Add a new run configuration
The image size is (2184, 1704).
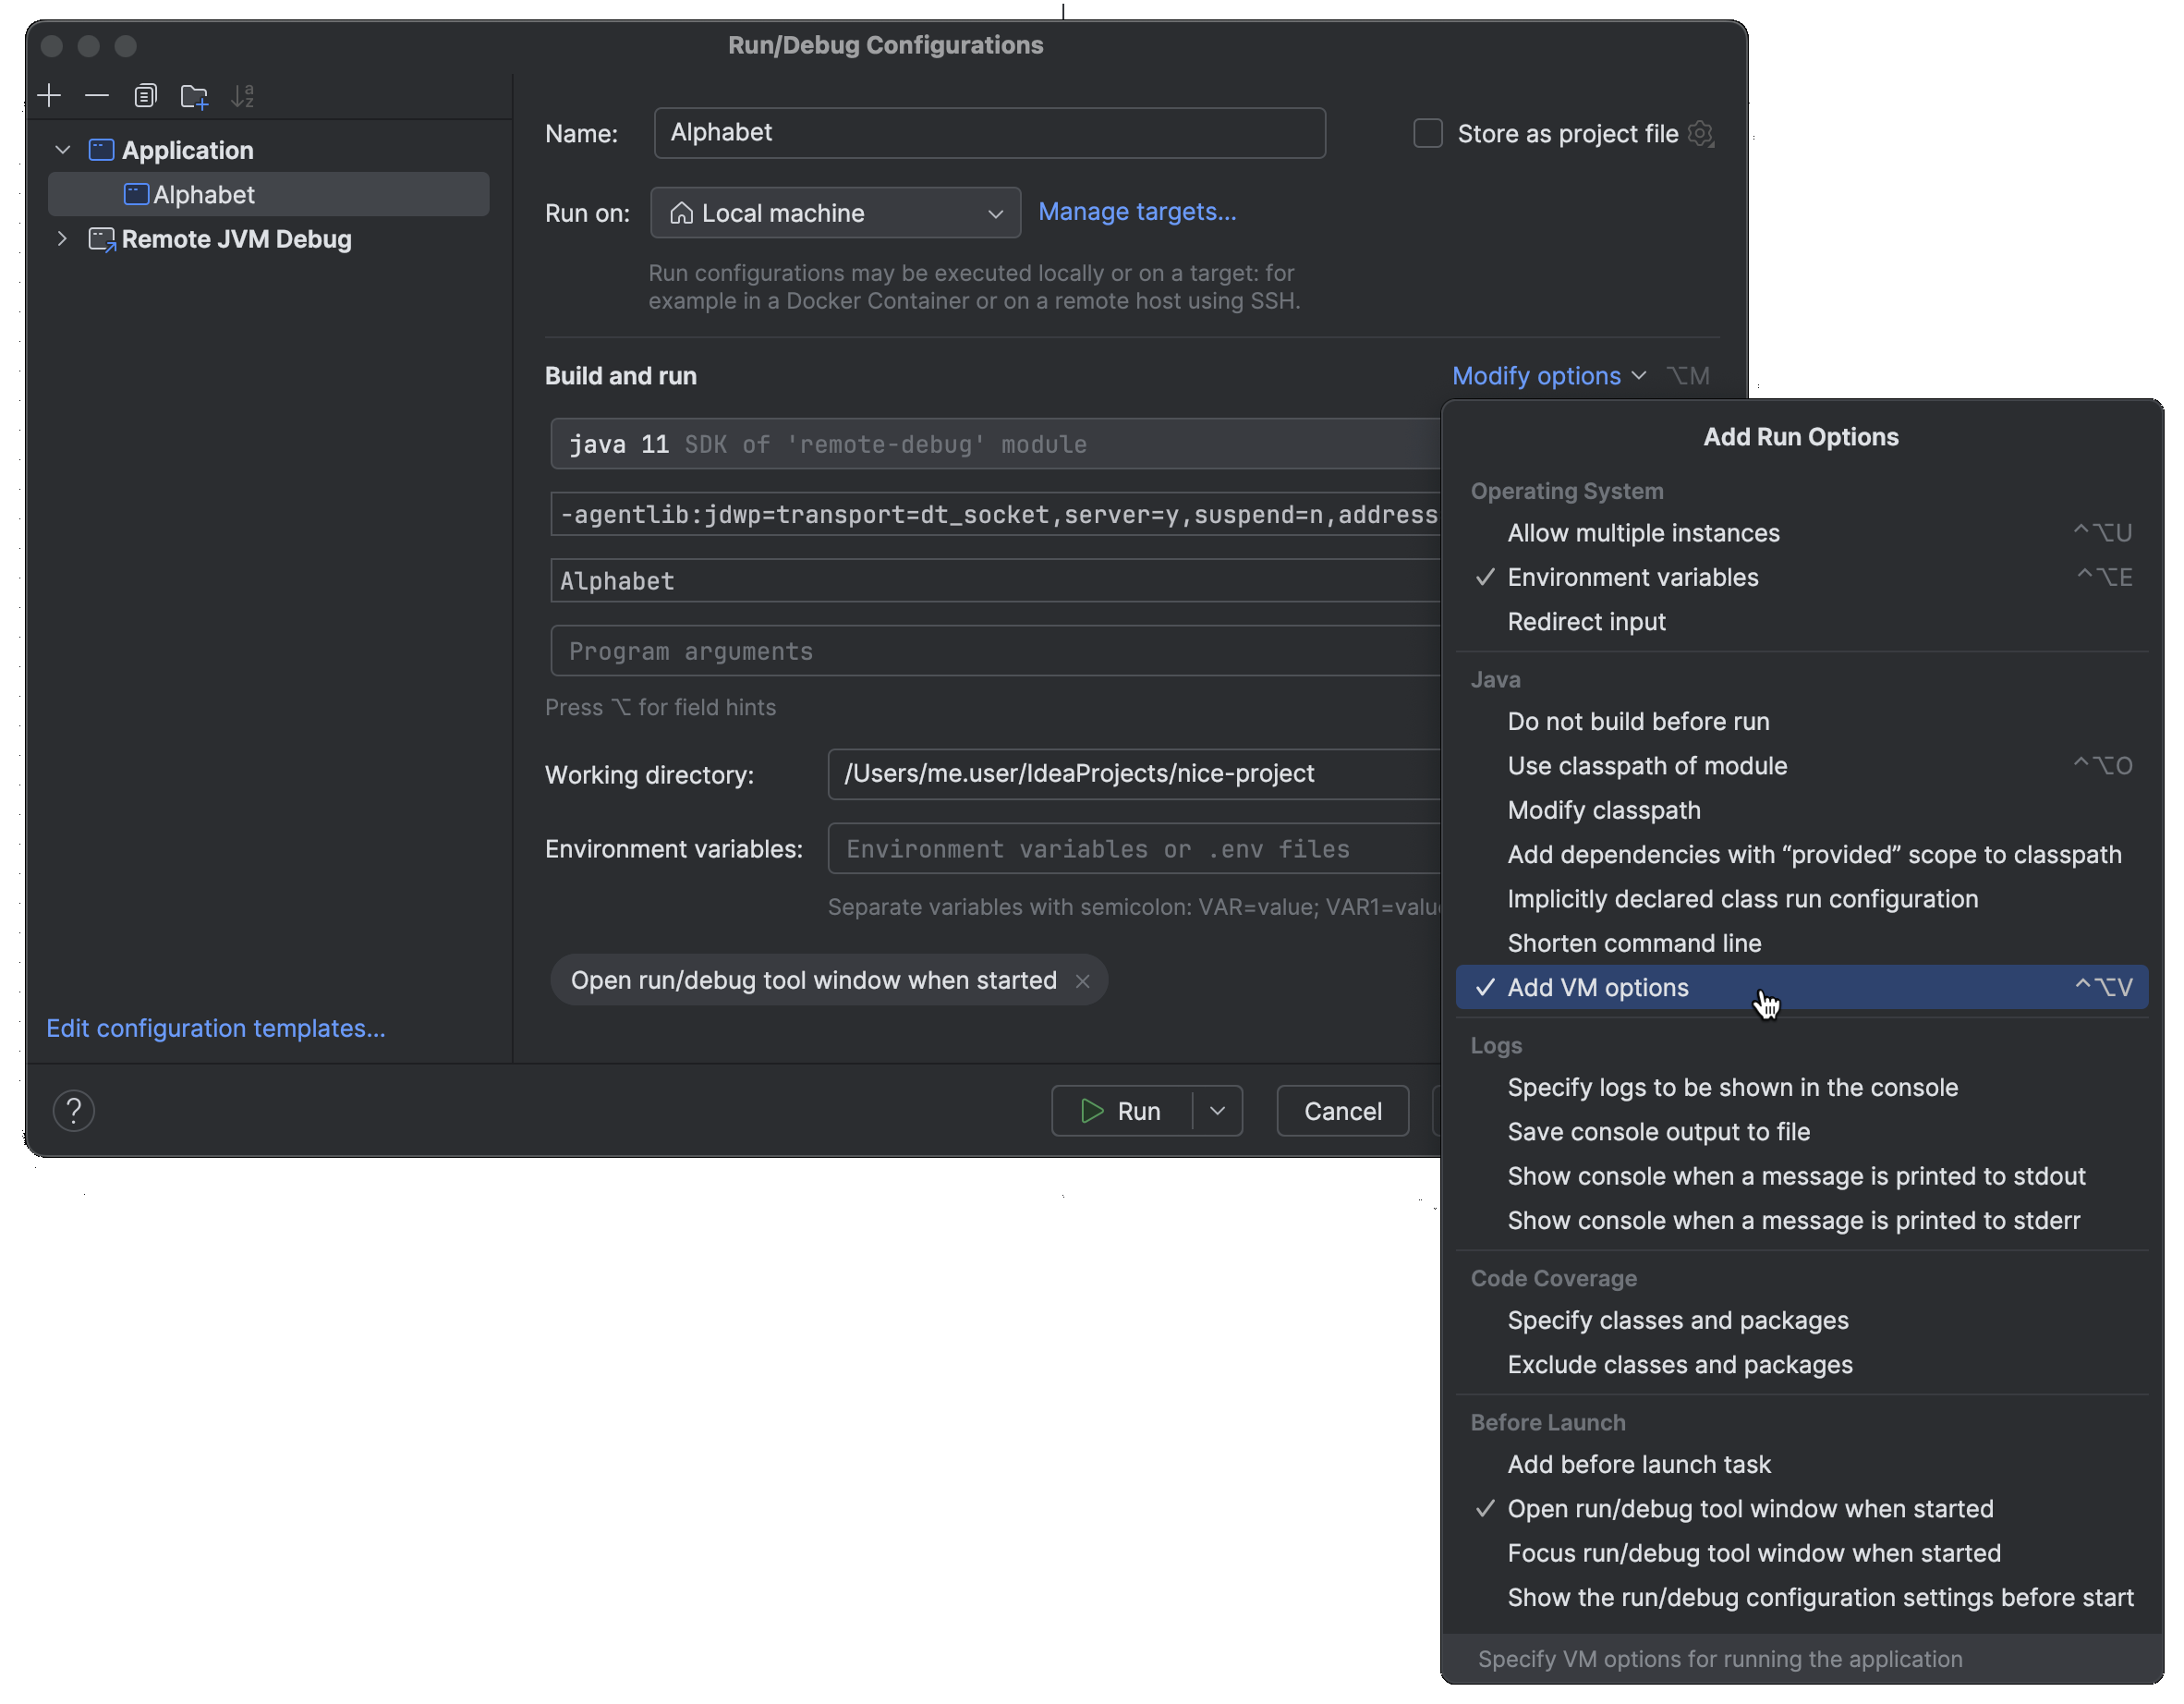(49, 95)
